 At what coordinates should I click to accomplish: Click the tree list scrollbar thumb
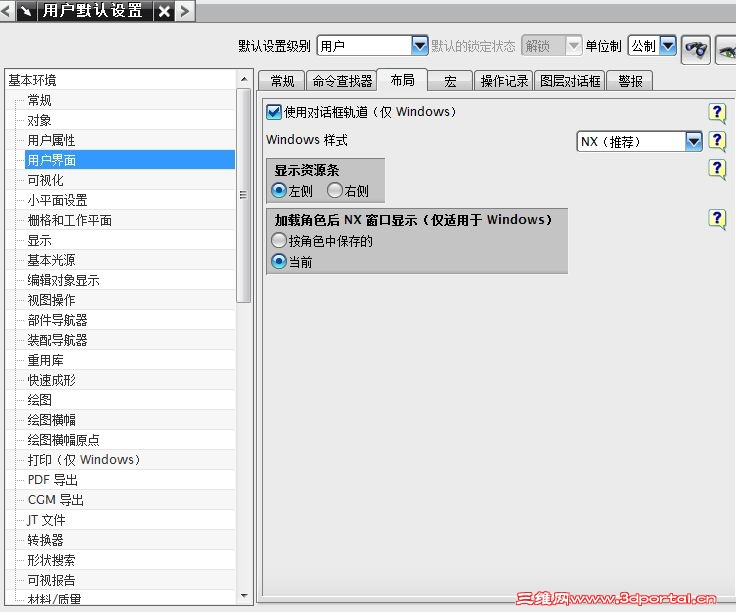244,196
